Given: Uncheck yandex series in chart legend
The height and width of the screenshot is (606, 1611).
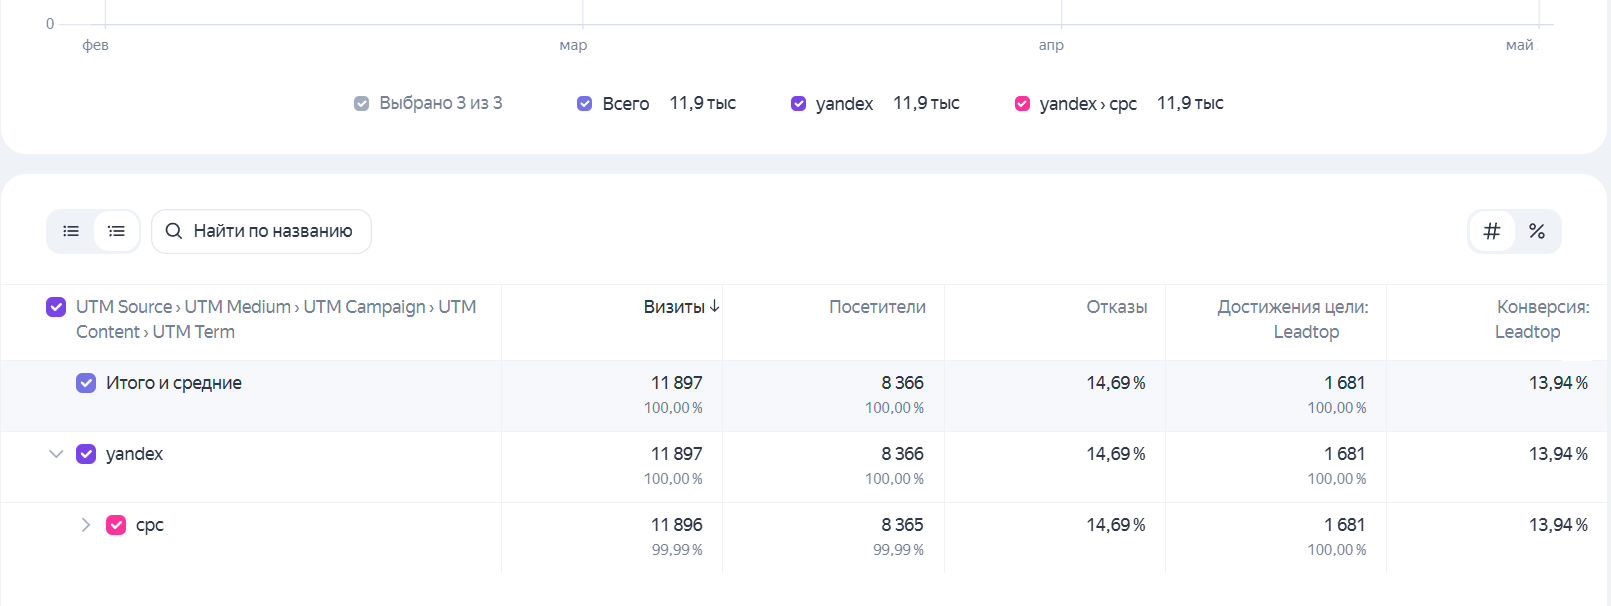Looking at the screenshot, I should pyautogui.click(x=798, y=103).
